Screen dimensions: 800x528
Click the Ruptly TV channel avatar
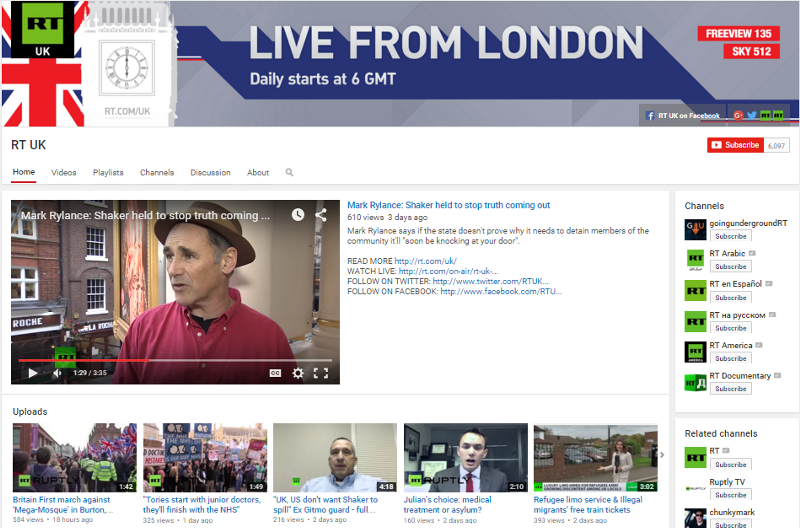[695, 488]
